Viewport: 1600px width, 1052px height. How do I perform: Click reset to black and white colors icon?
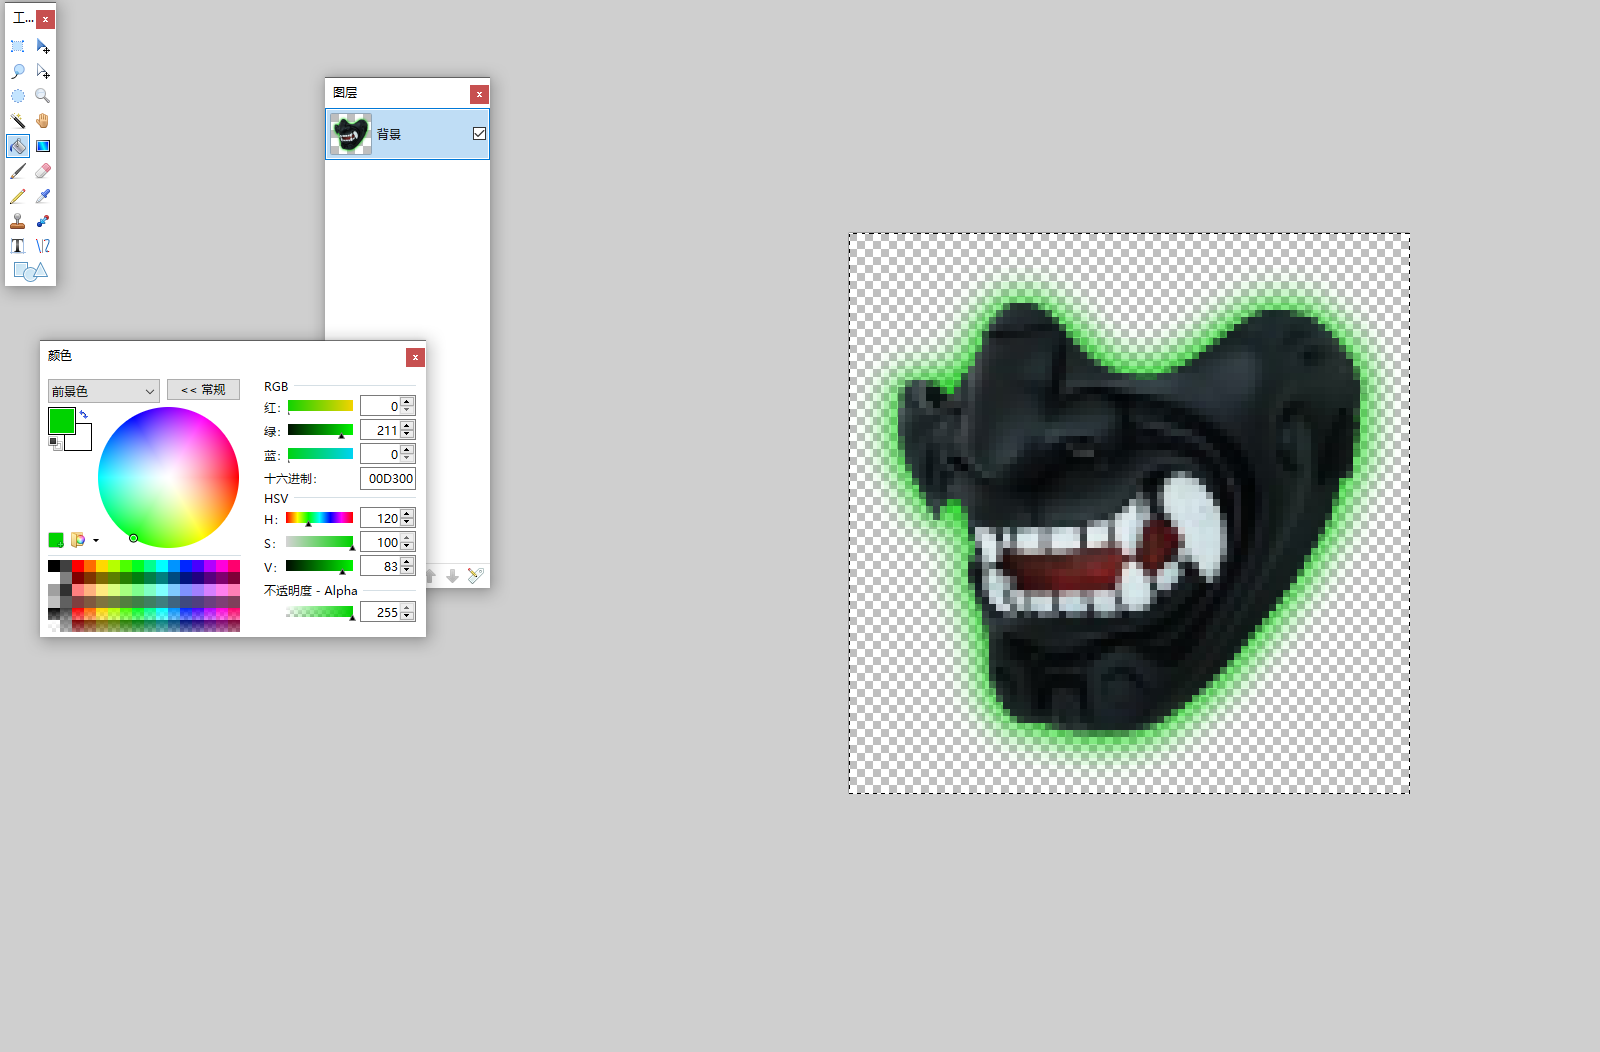tap(54, 443)
